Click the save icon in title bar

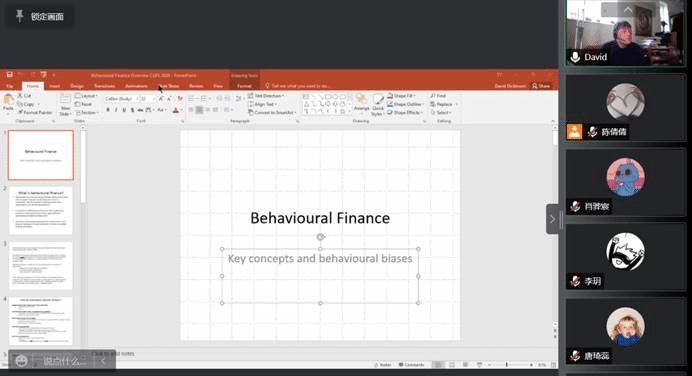pos(9,75)
